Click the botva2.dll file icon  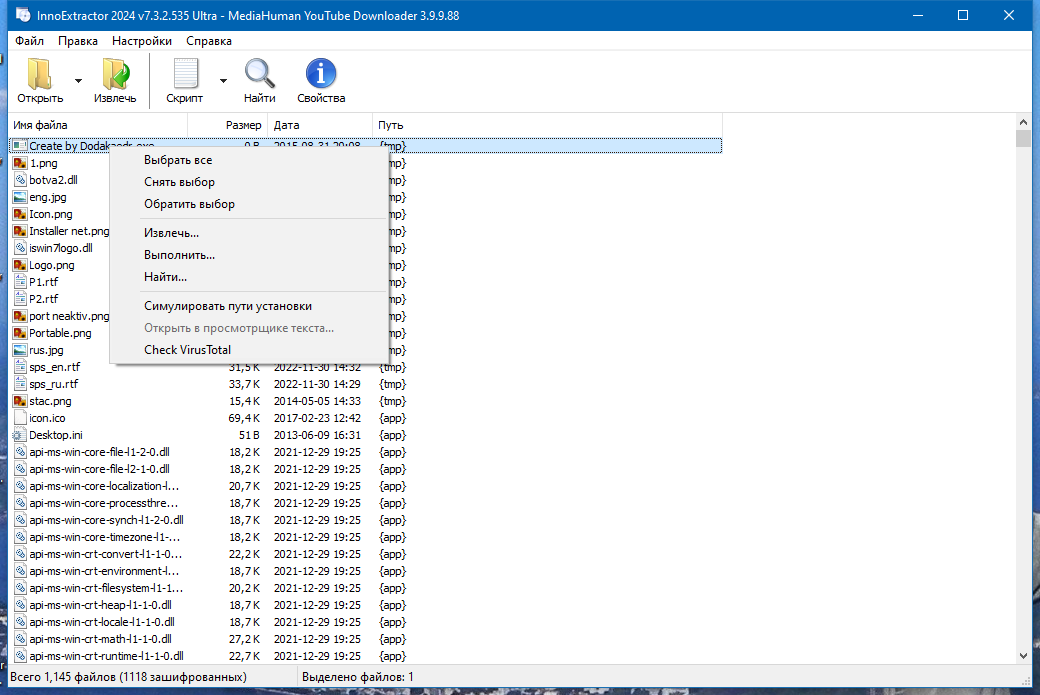click(20, 180)
